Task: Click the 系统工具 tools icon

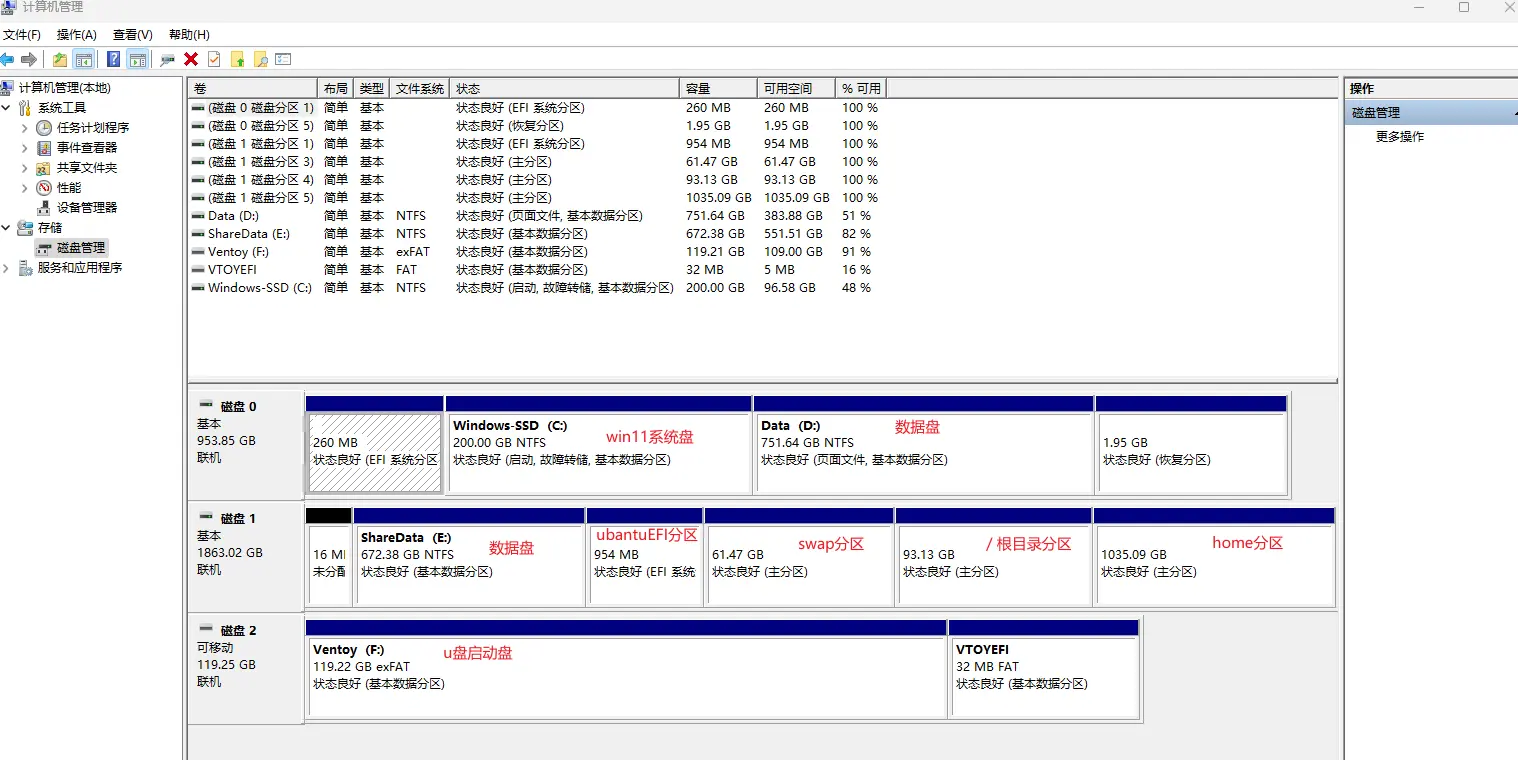Action: (25, 108)
